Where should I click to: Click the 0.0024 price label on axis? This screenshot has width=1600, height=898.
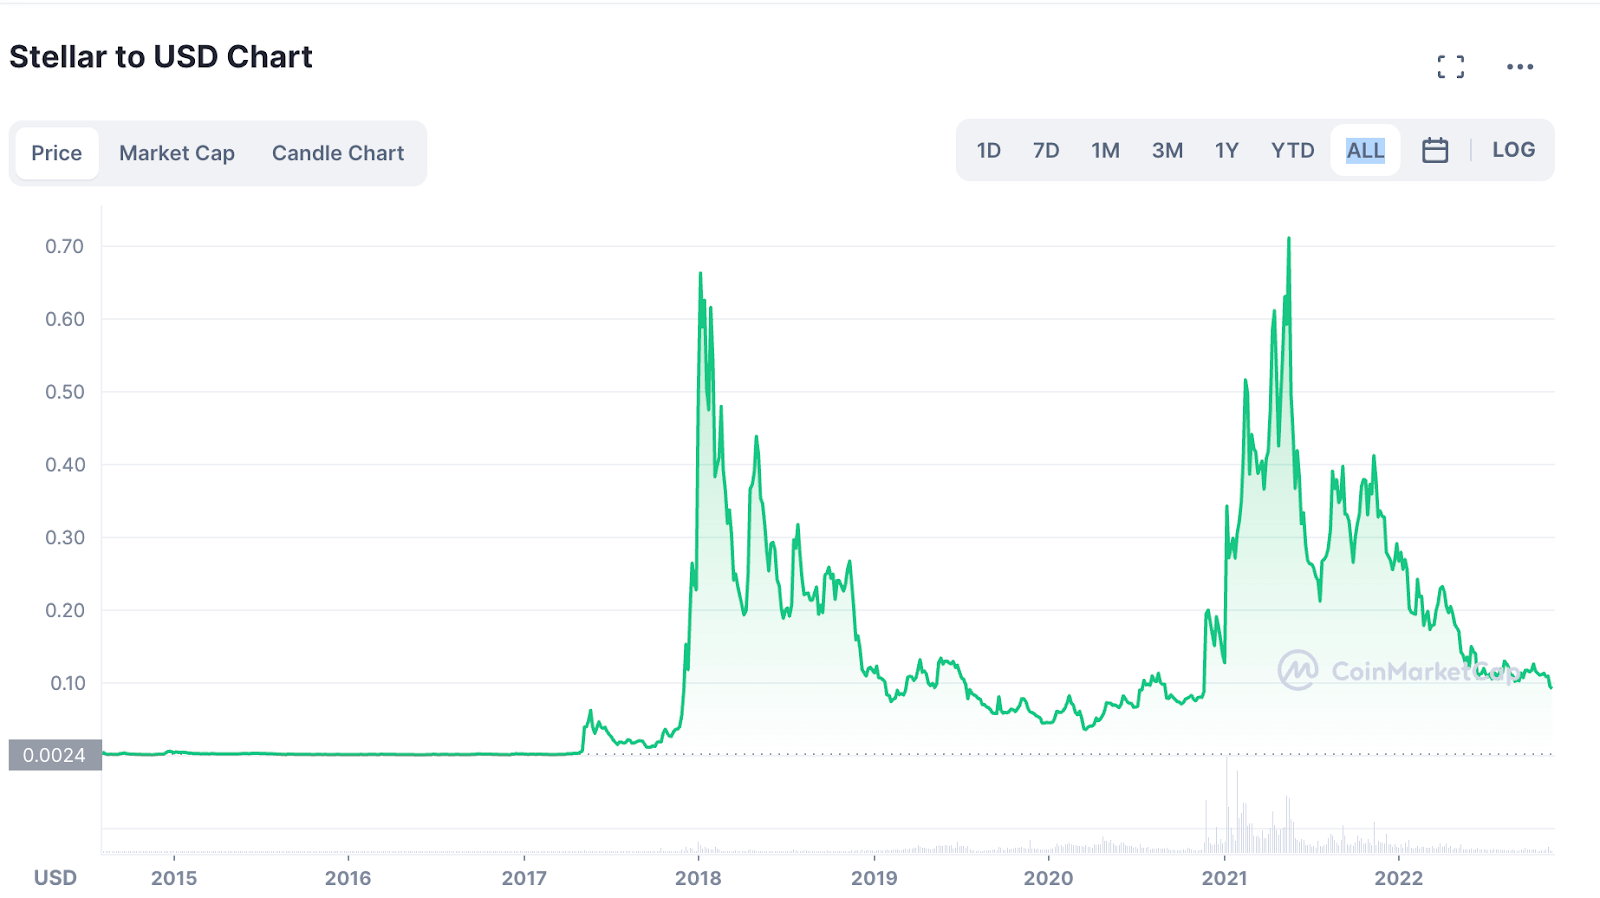pos(55,755)
